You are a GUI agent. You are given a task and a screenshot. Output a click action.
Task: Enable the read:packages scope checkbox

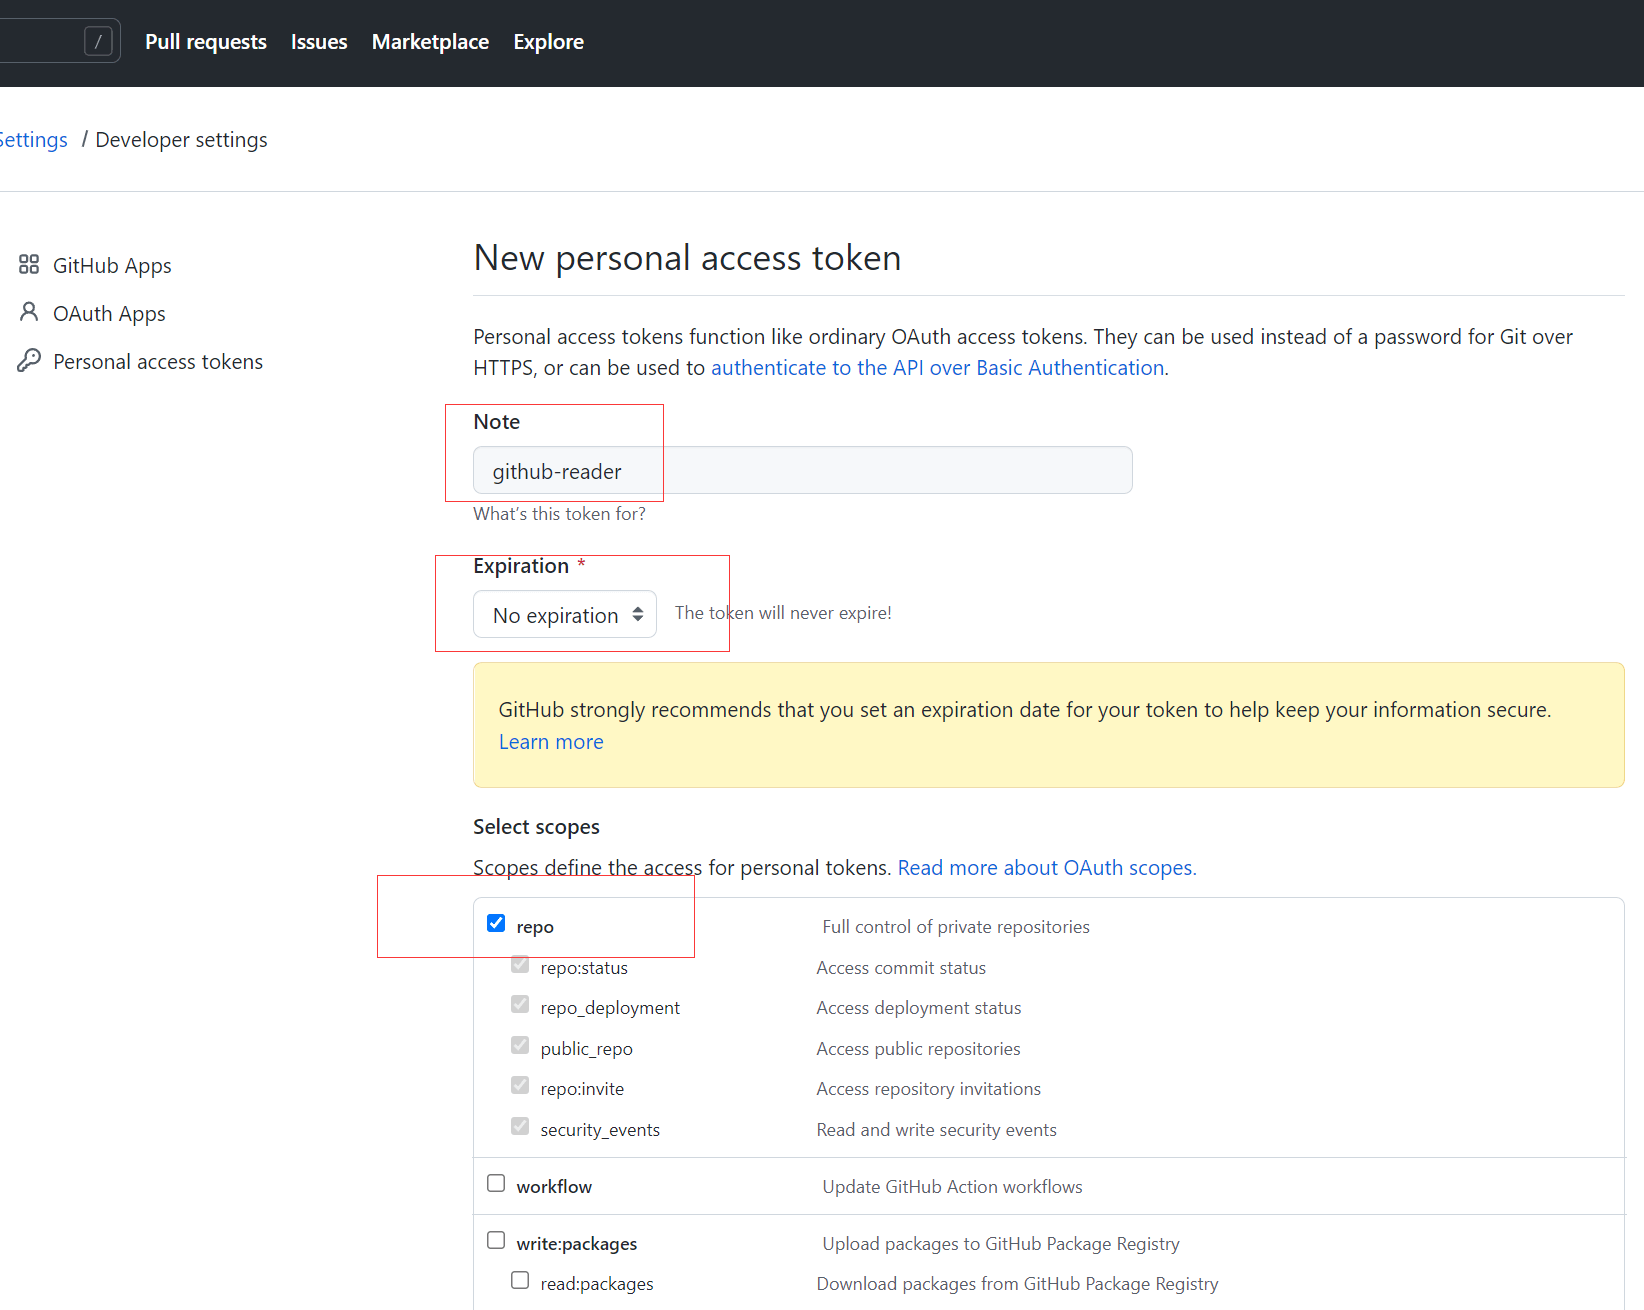[520, 1280]
